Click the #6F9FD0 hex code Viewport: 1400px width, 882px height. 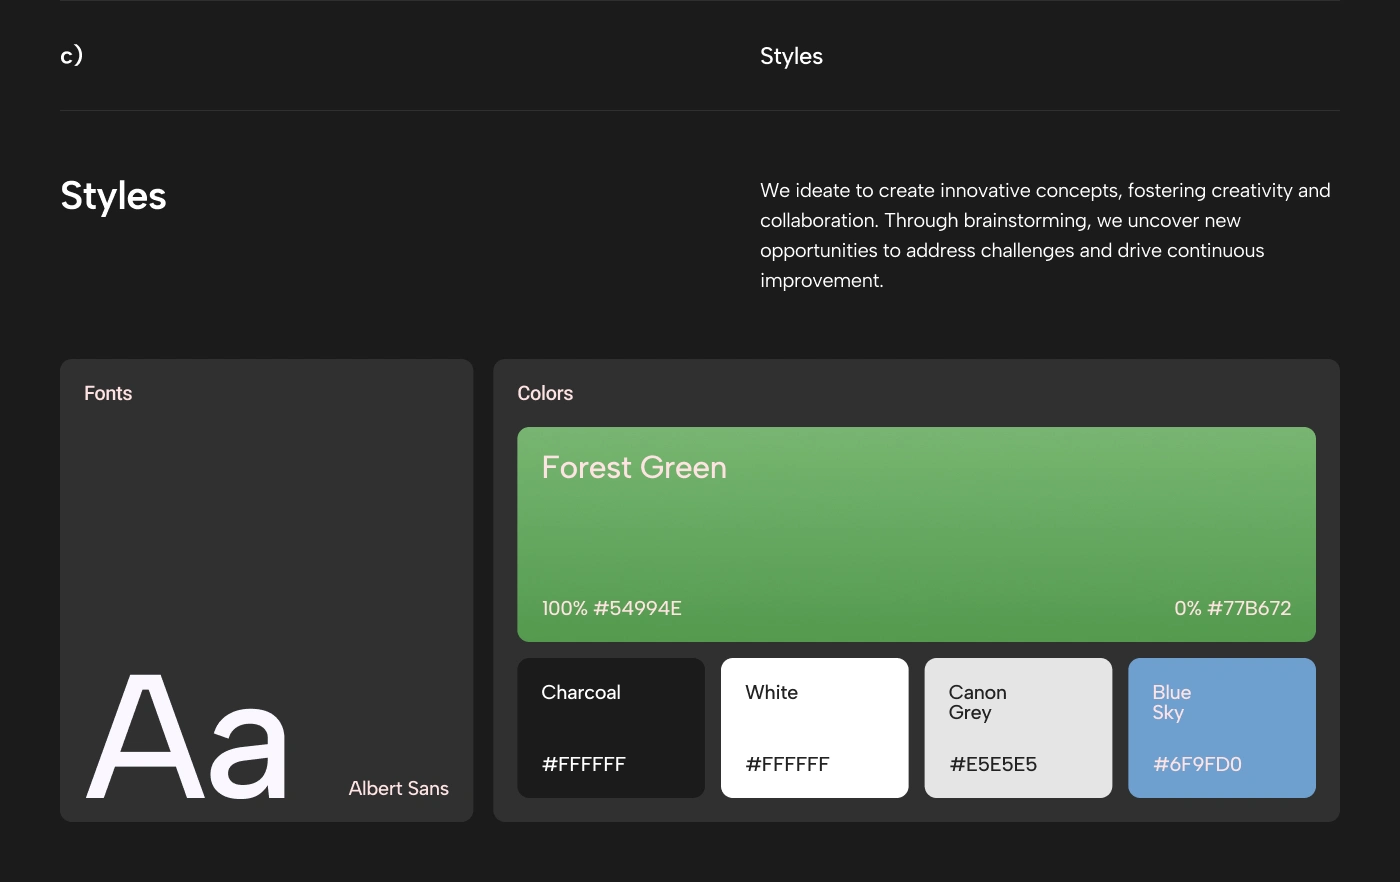[1197, 764]
